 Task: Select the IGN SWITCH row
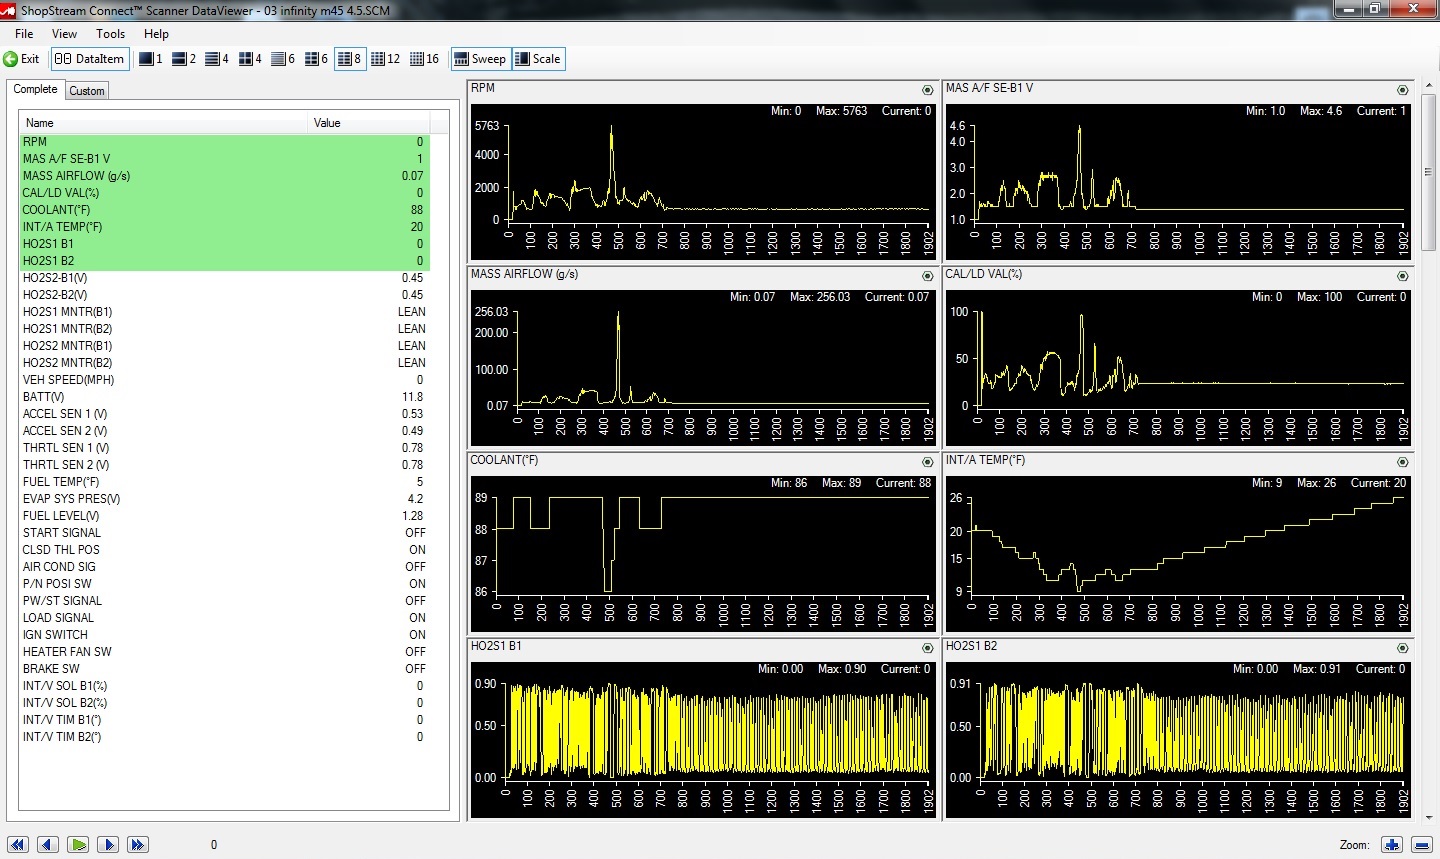(x=224, y=635)
